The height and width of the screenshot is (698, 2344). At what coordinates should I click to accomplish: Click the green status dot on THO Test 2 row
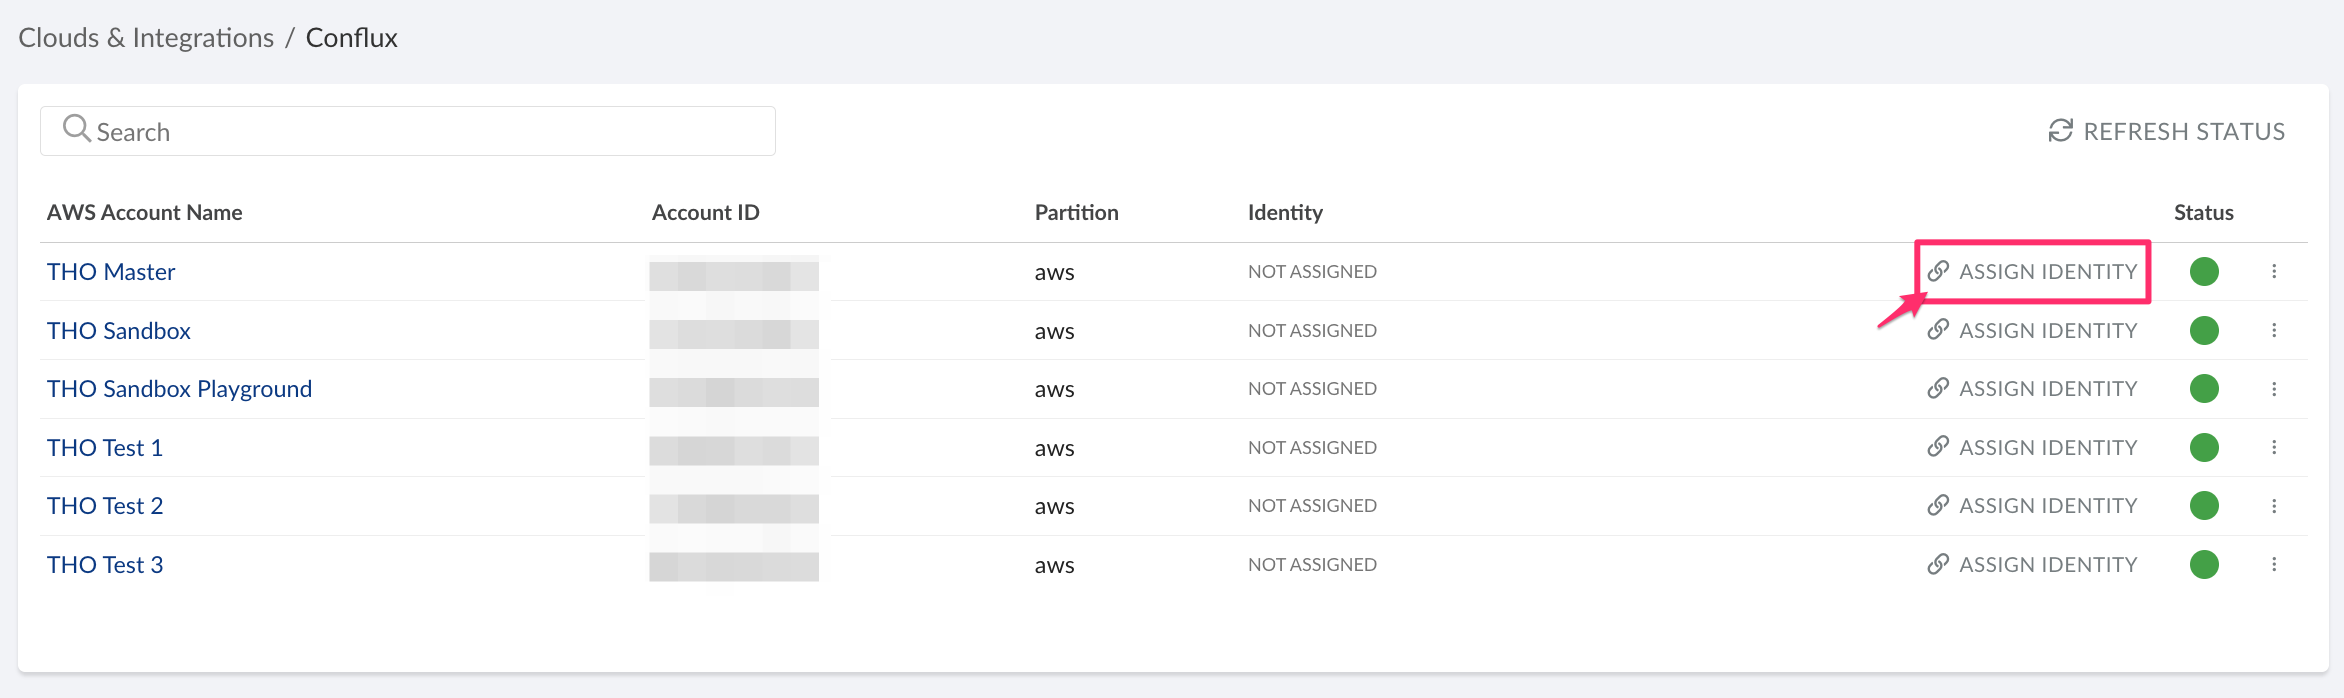(x=2204, y=505)
